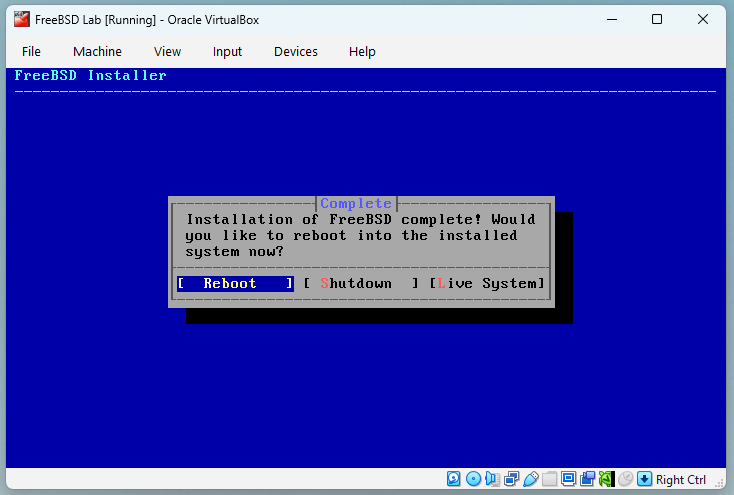This screenshot has width=734, height=495.
Task: Click the window resize grip corner
Action: pyautogui.click(x=719, y=484)
